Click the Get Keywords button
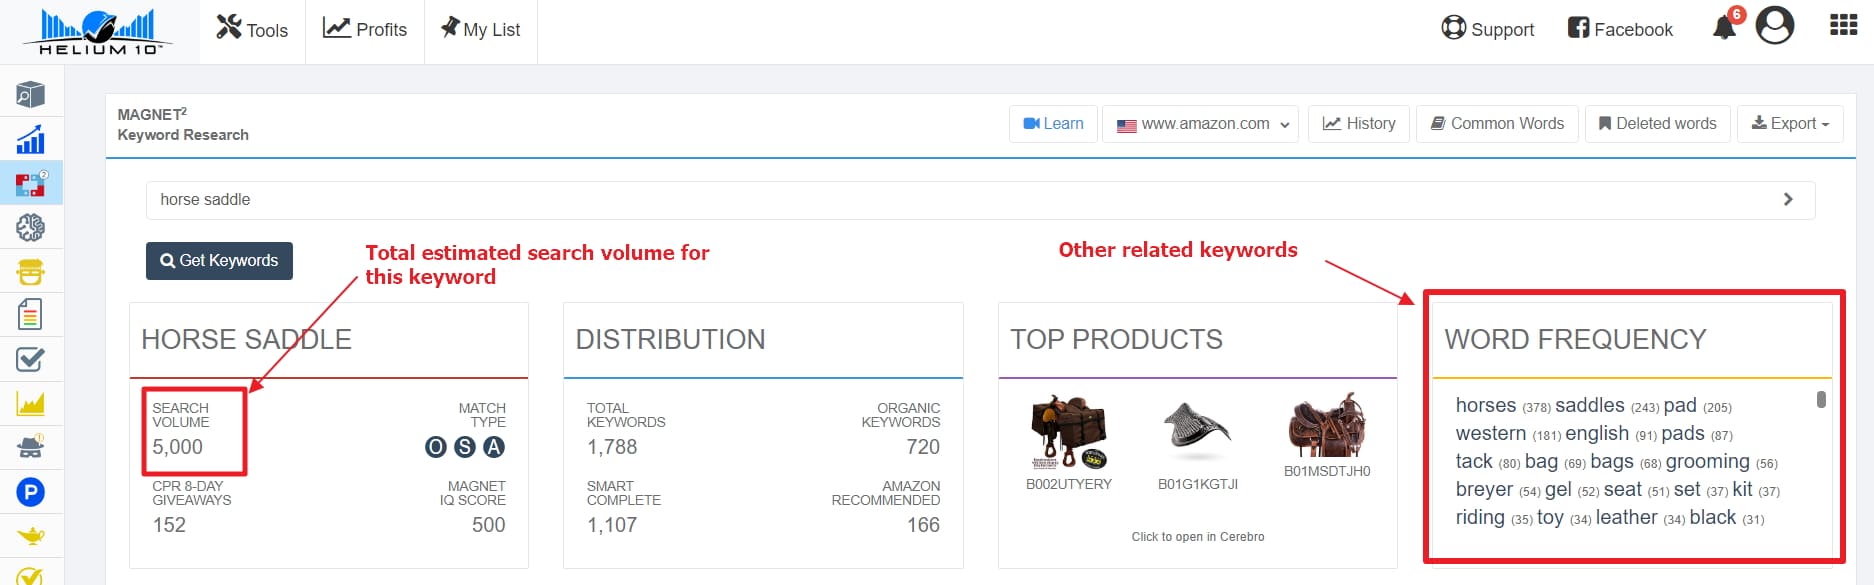The width and height of the screenshot is (1874, 585). (219, 261)
